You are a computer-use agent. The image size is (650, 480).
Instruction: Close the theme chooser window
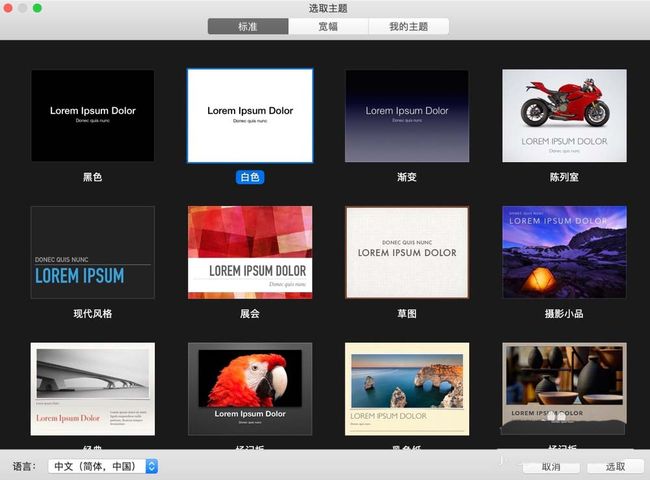[x=8, y=8]
